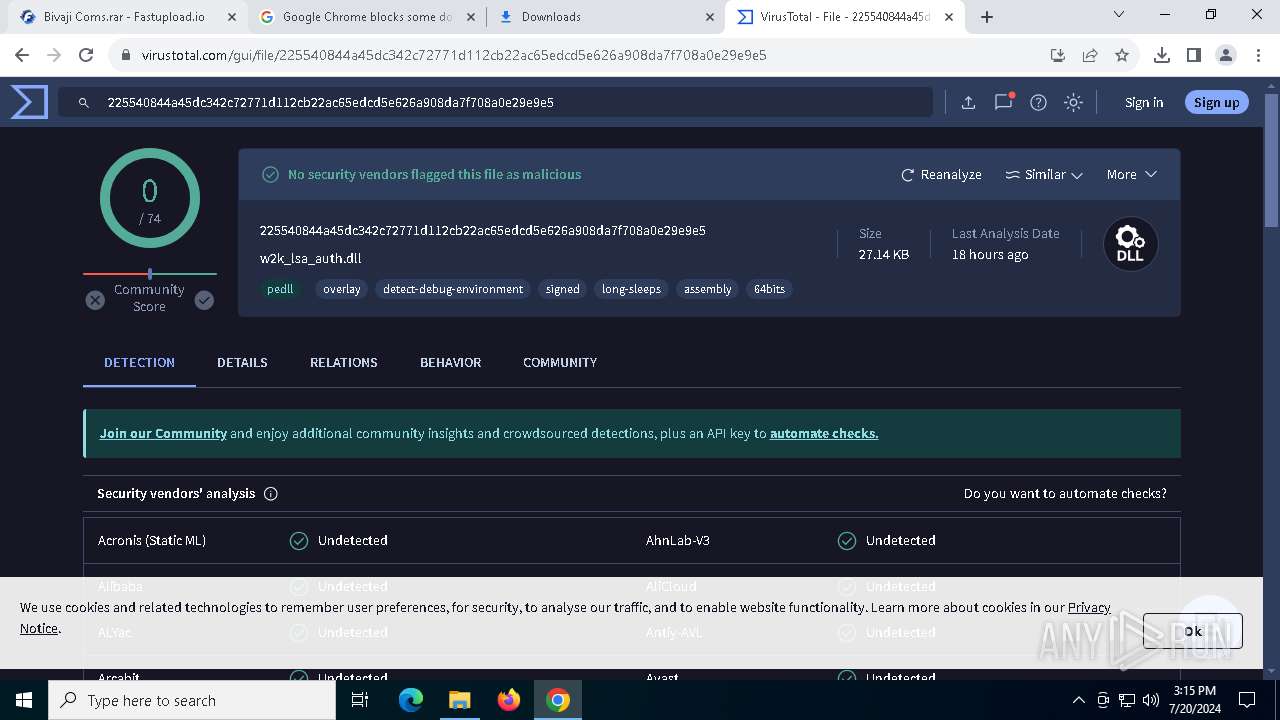The image size is (1280, 720).
Task: Click the Chrome forward arrow
Action: click(54, 55)
